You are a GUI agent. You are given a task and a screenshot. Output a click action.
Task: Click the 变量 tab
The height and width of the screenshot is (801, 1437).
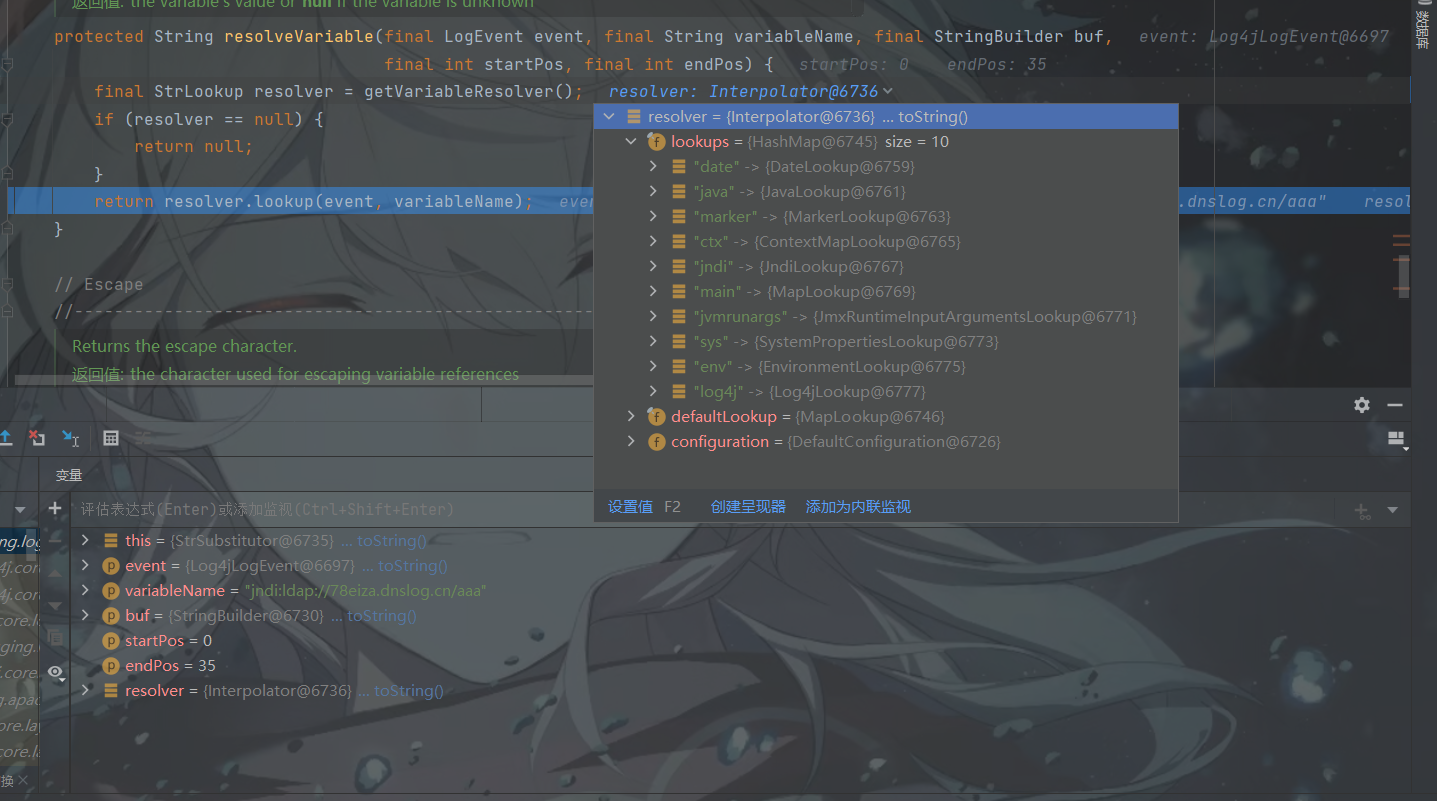tap(69, 475)
